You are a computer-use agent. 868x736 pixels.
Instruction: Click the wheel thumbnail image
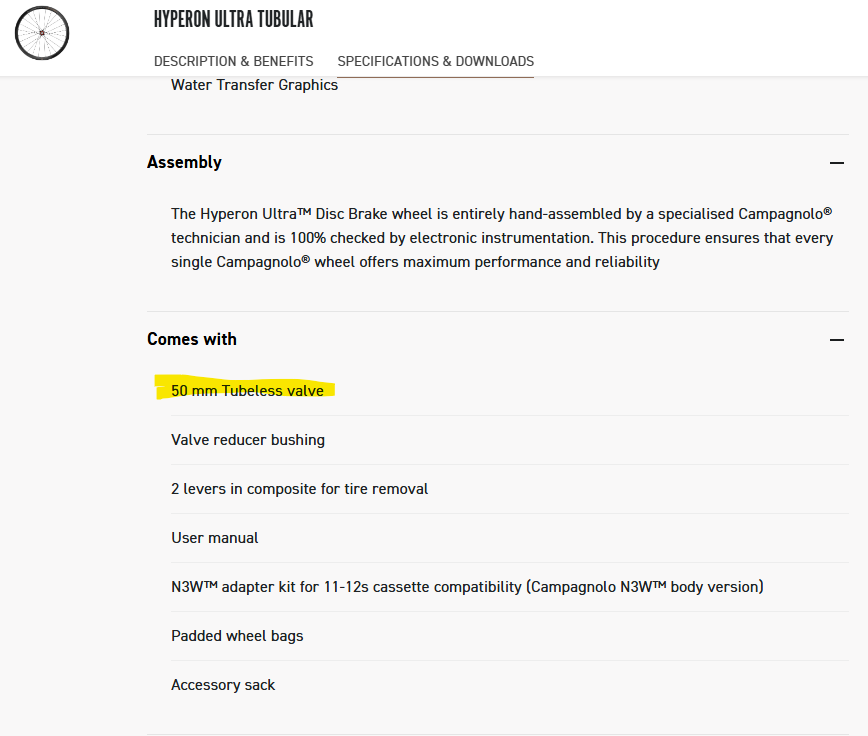coord(42,32)
